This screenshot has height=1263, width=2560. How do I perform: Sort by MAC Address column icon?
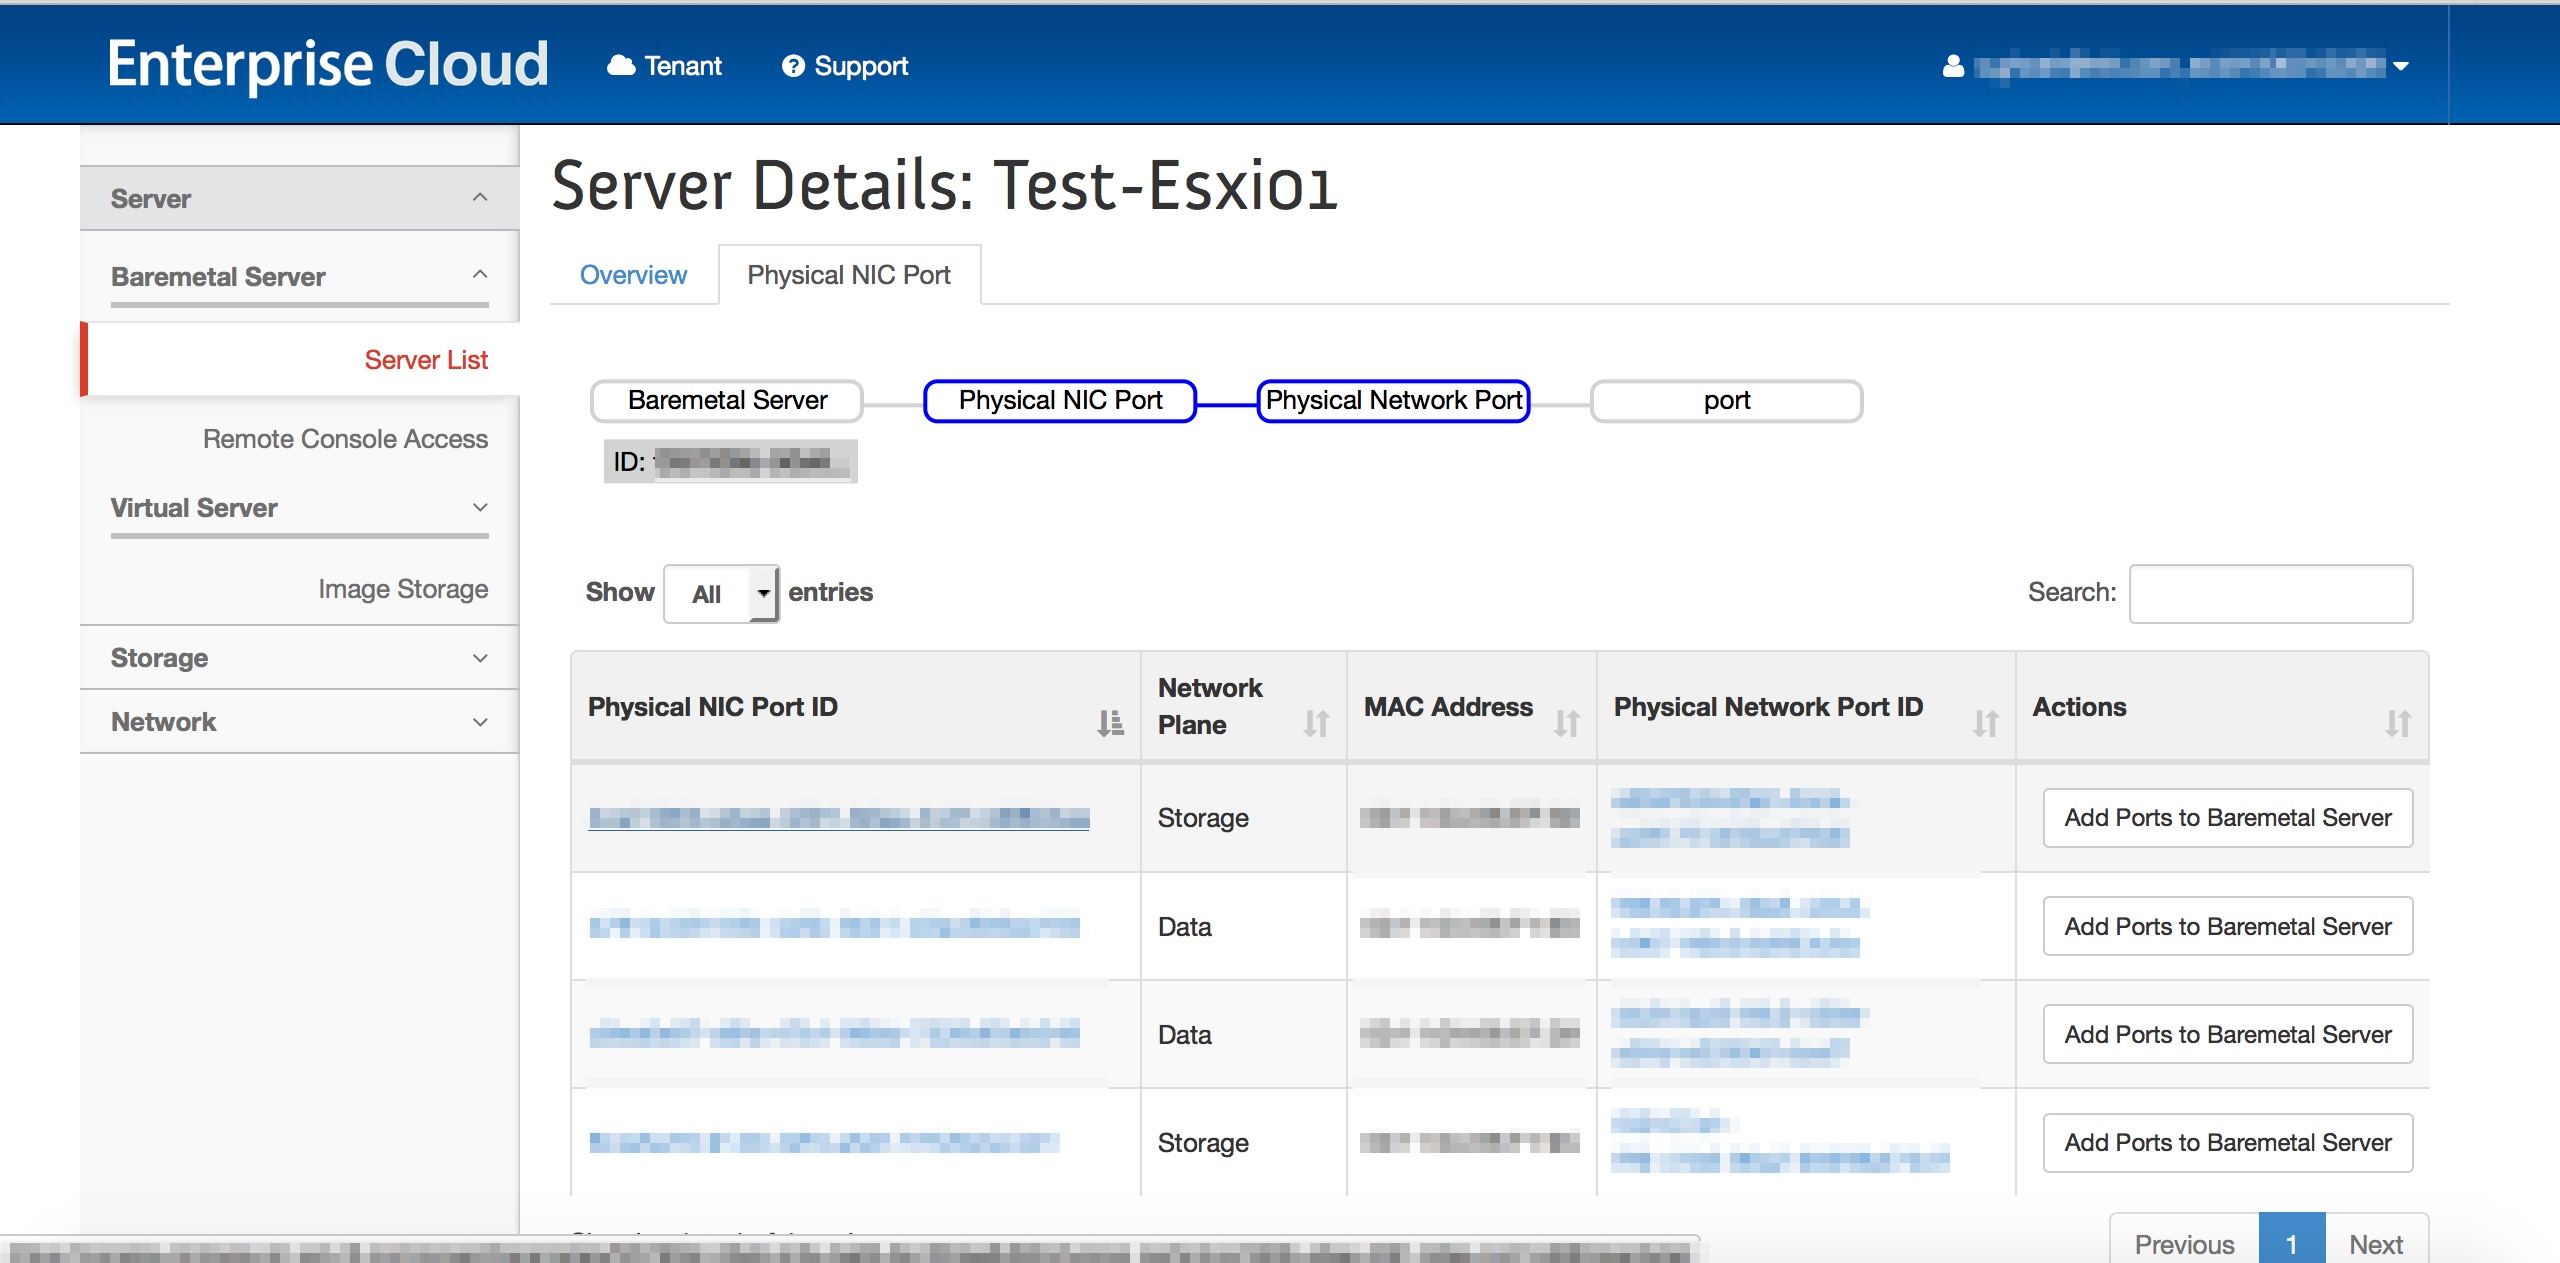tap(1566, 722)
